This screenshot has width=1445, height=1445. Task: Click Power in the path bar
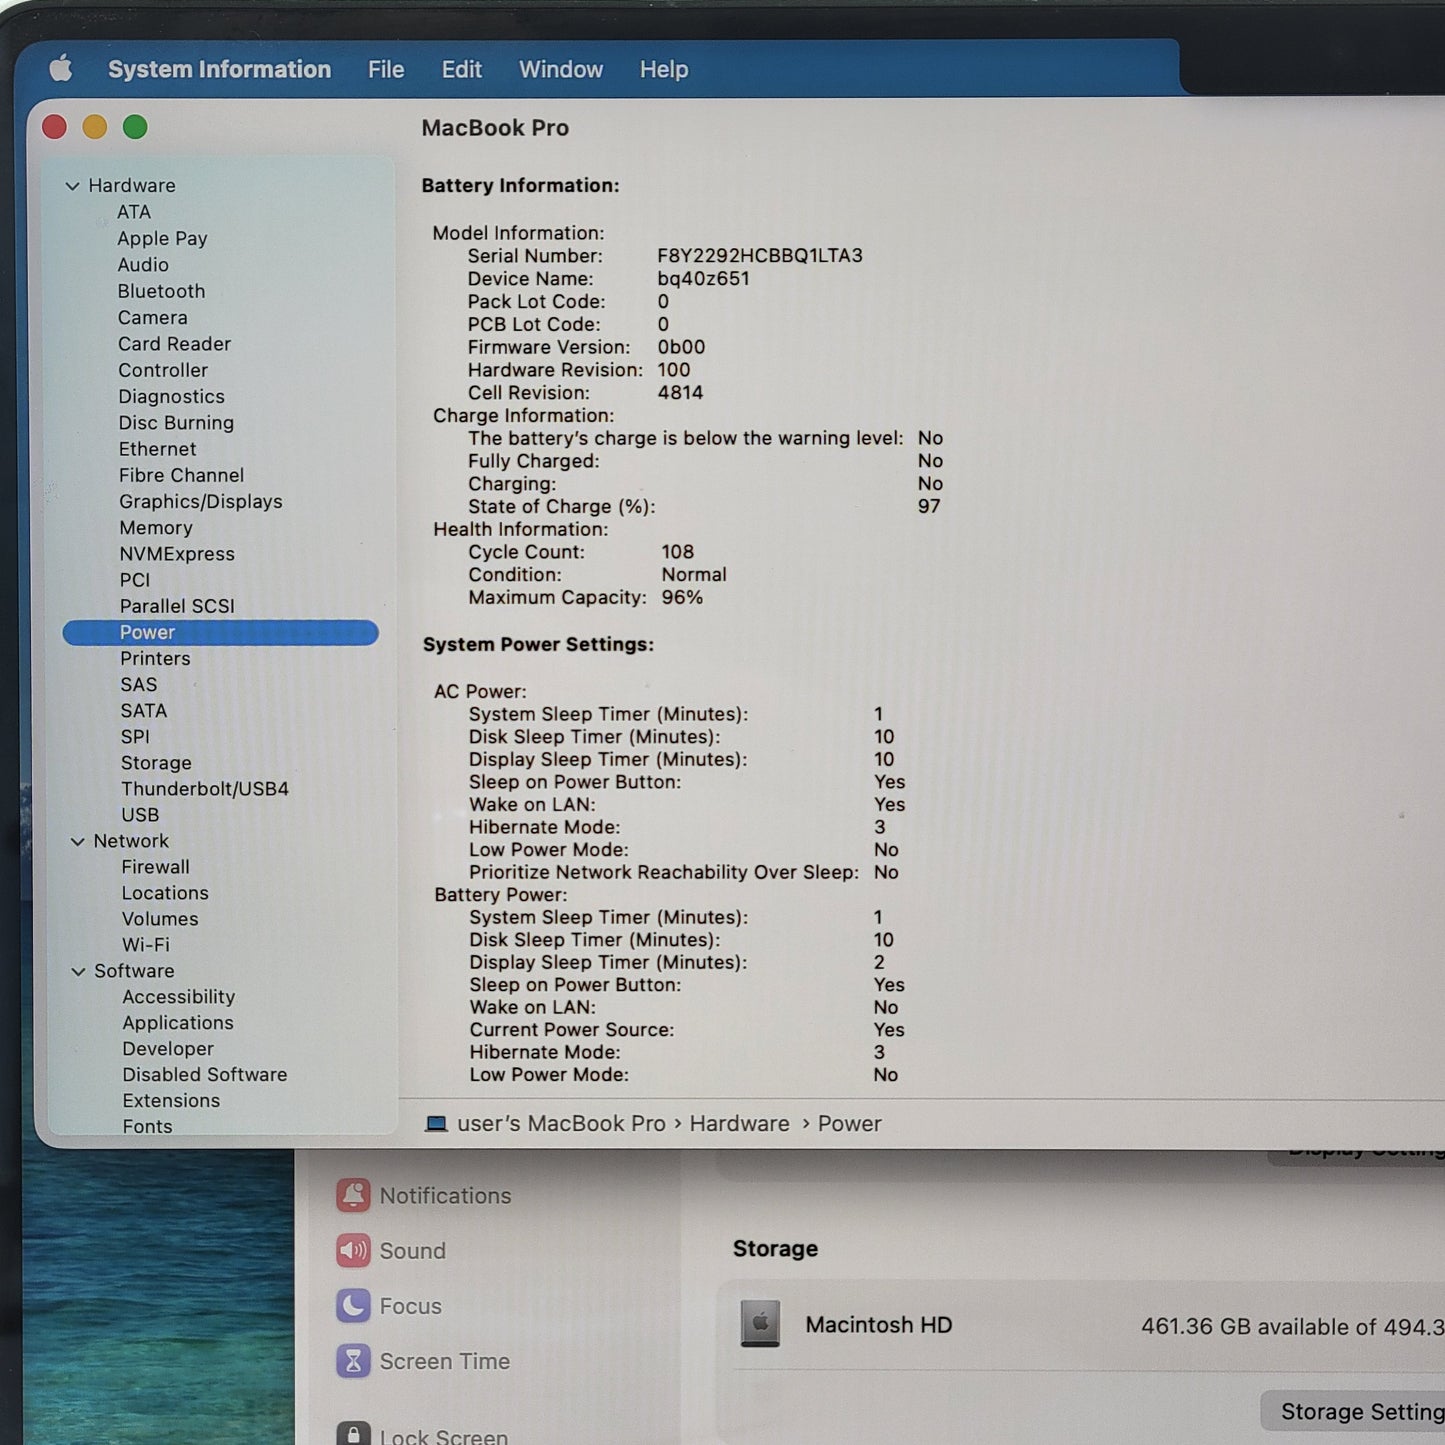(x=850, y=1124)
